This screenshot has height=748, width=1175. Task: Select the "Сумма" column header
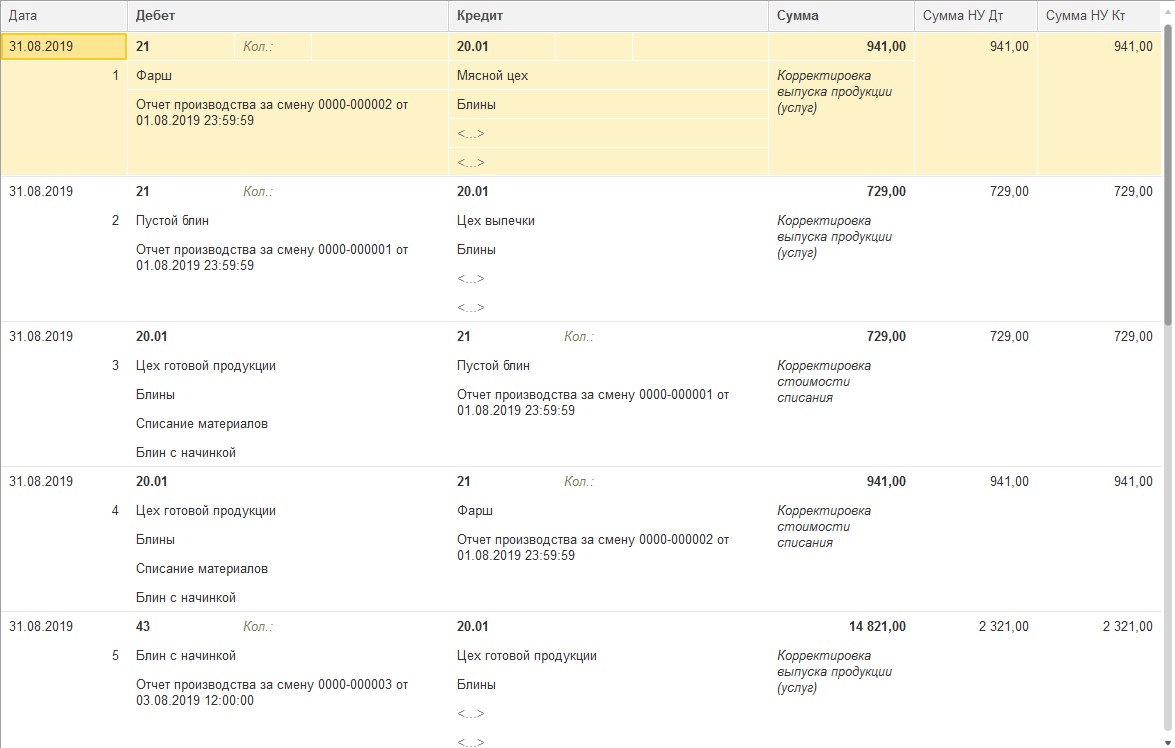pyautogui.click(x=797, y=15)
